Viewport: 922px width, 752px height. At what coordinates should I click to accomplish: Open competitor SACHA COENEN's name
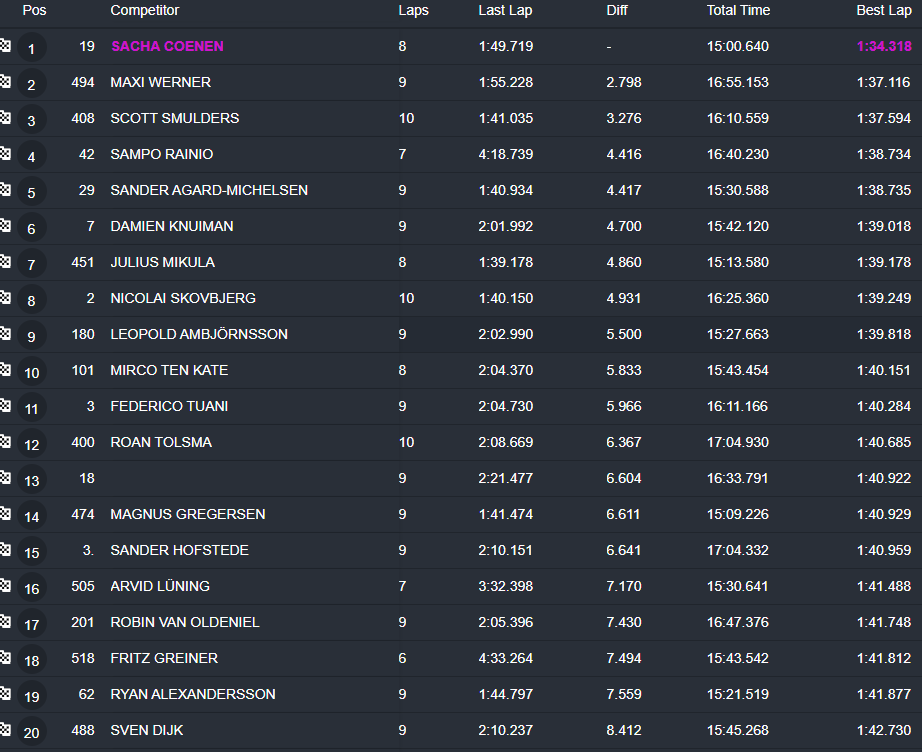click(167, 46)
